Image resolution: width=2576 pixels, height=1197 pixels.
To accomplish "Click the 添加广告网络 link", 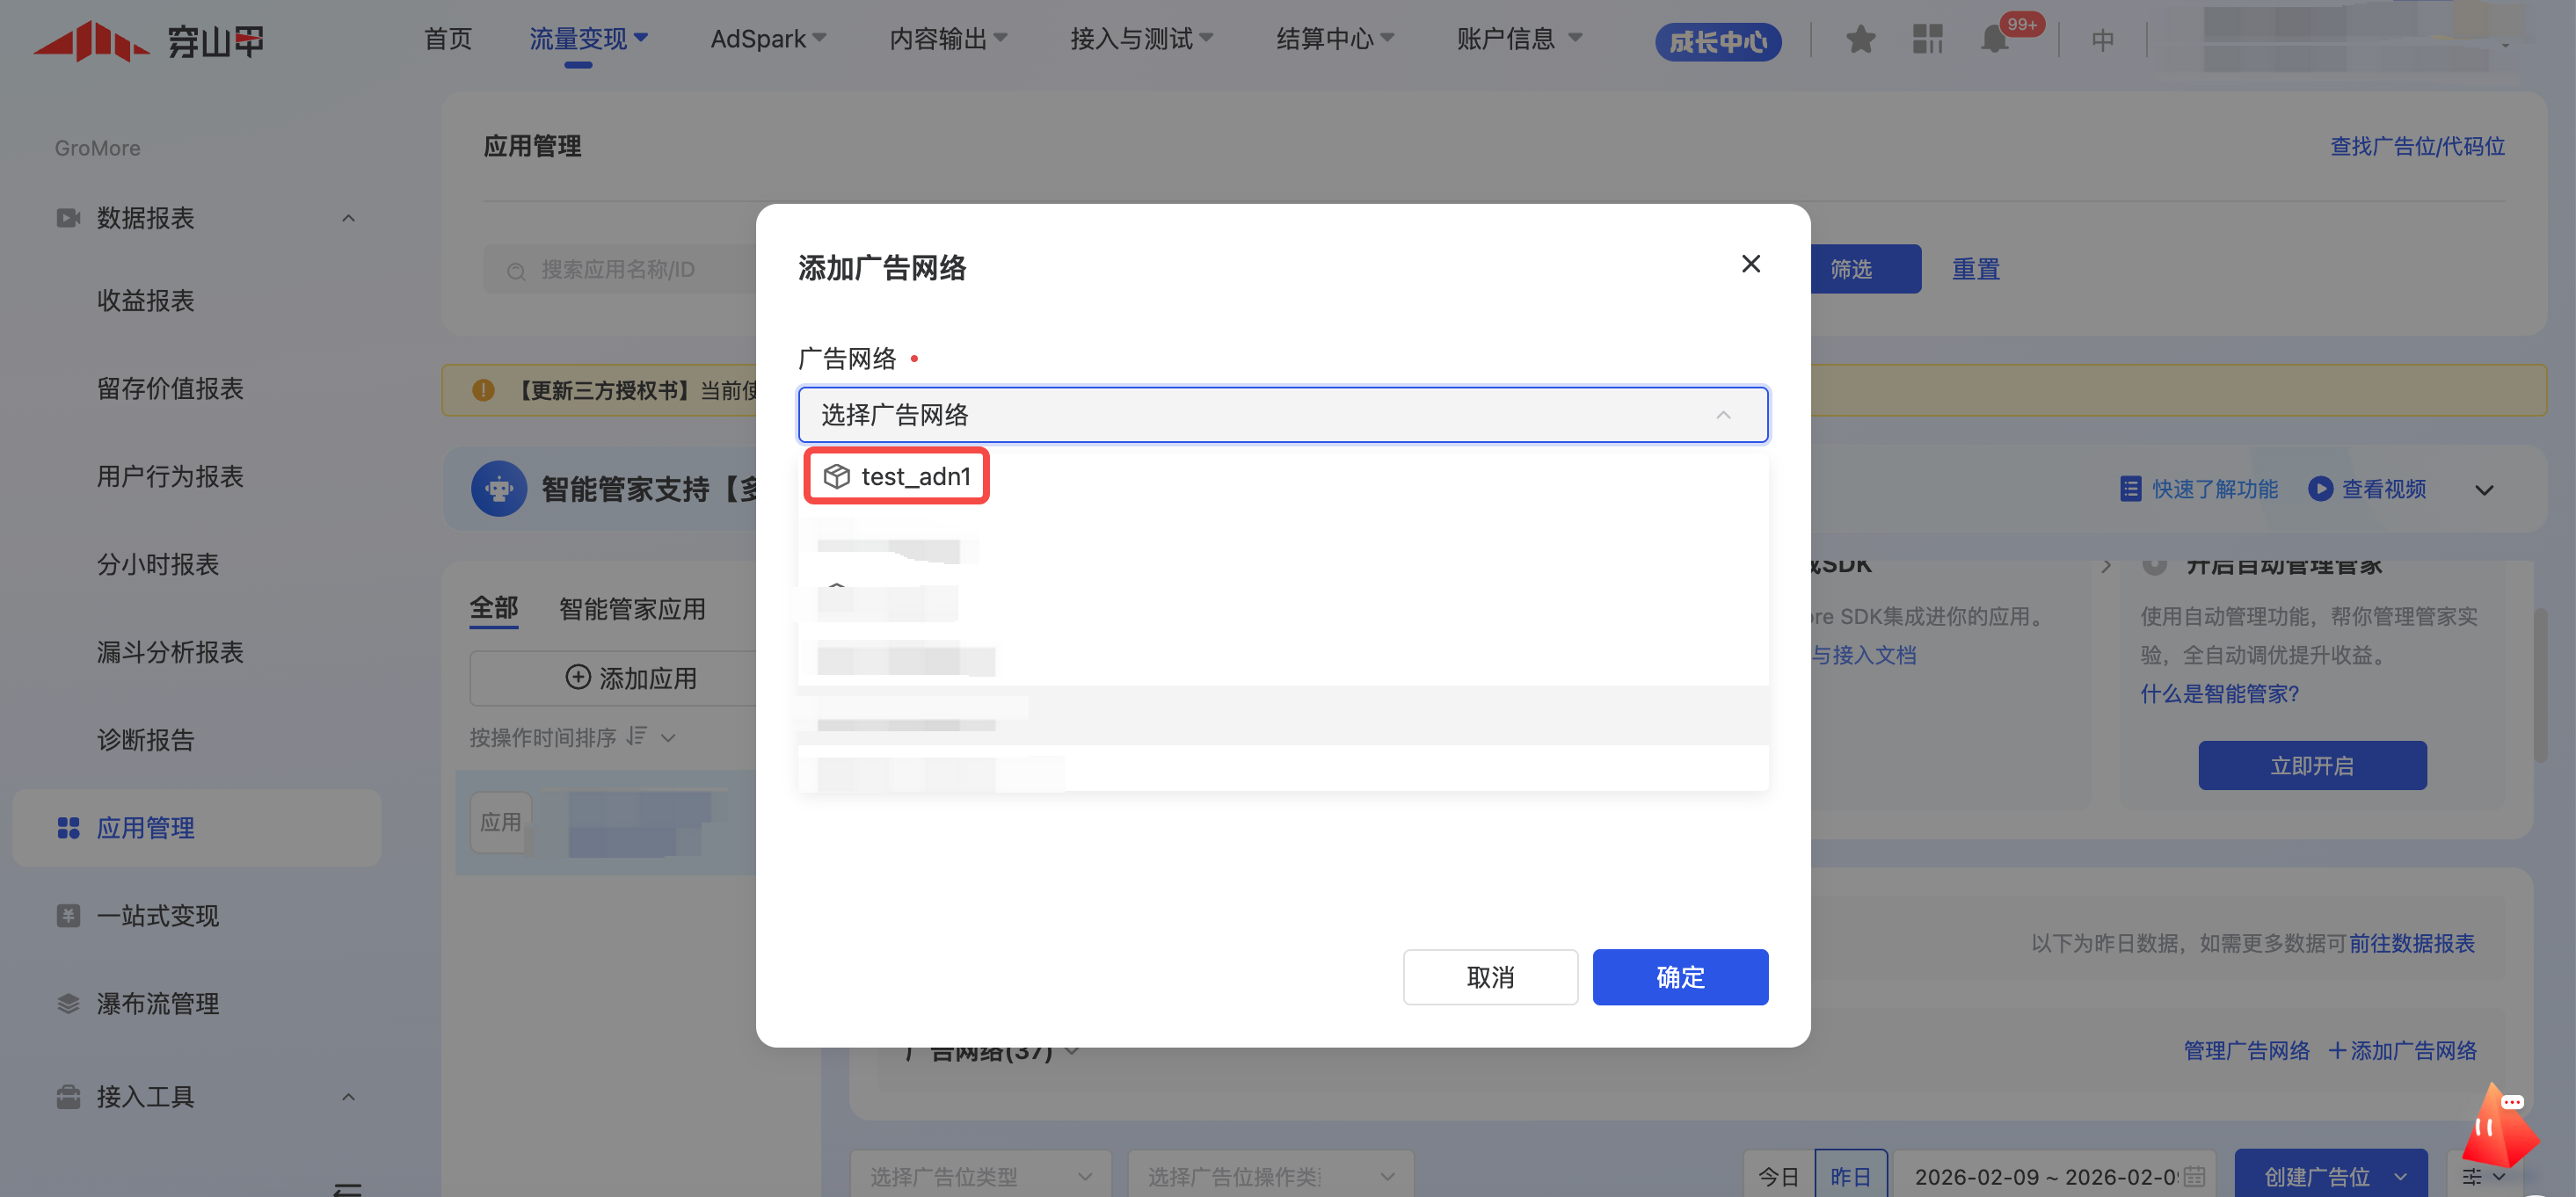I will pos(2402,1051).
